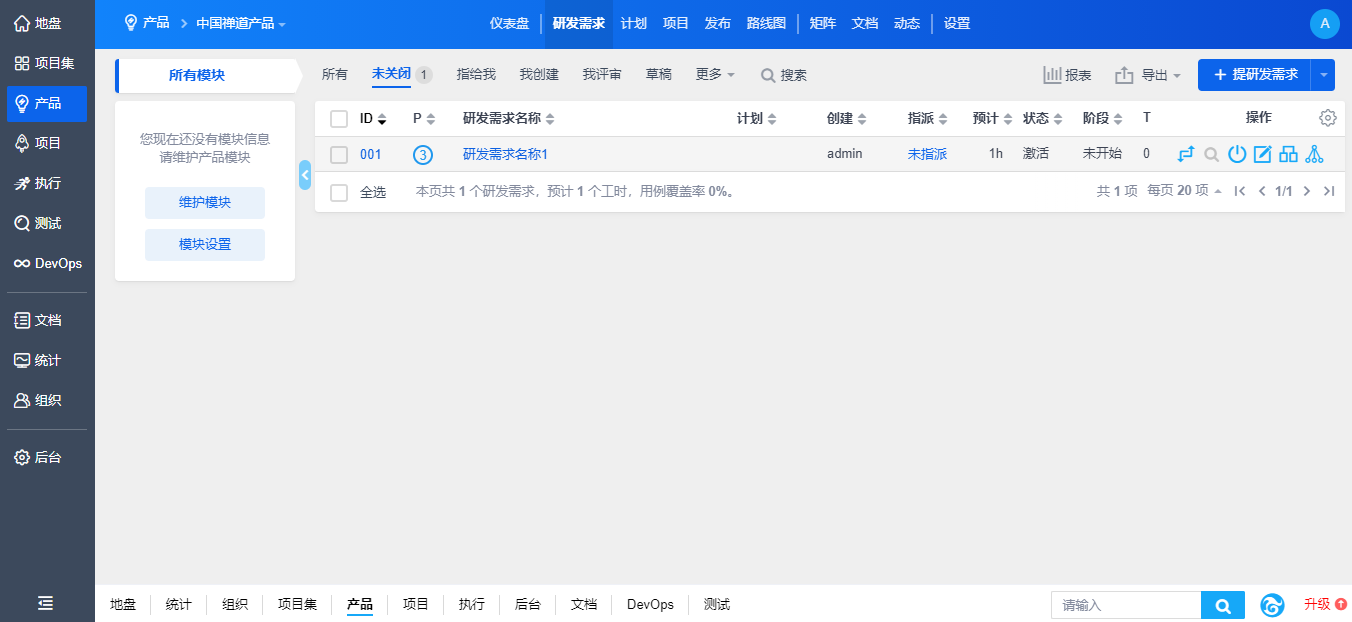
Task: Click the create test case icon in row 001
Action: click(x=1288, y=154)
